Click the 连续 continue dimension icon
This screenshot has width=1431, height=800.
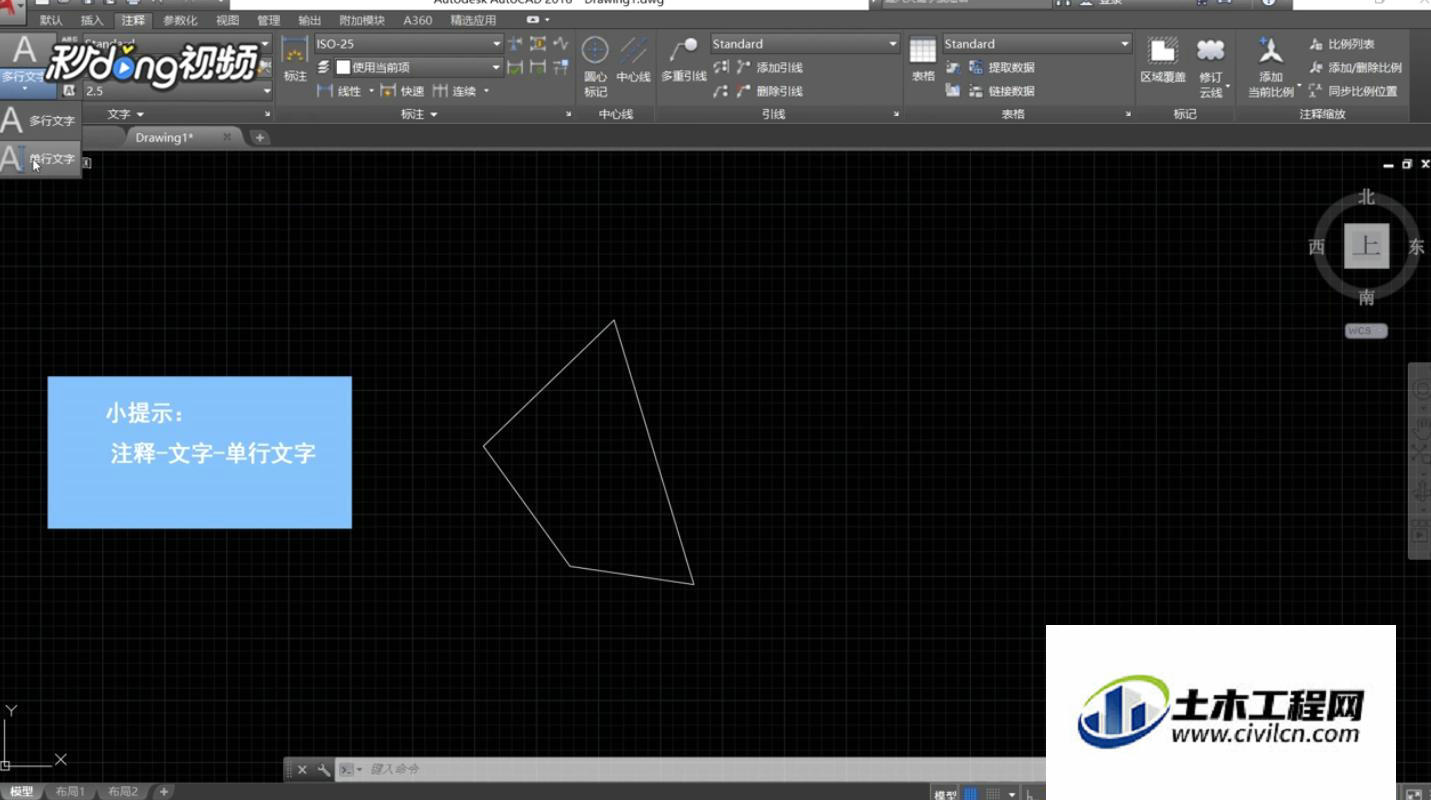(440, 91)
